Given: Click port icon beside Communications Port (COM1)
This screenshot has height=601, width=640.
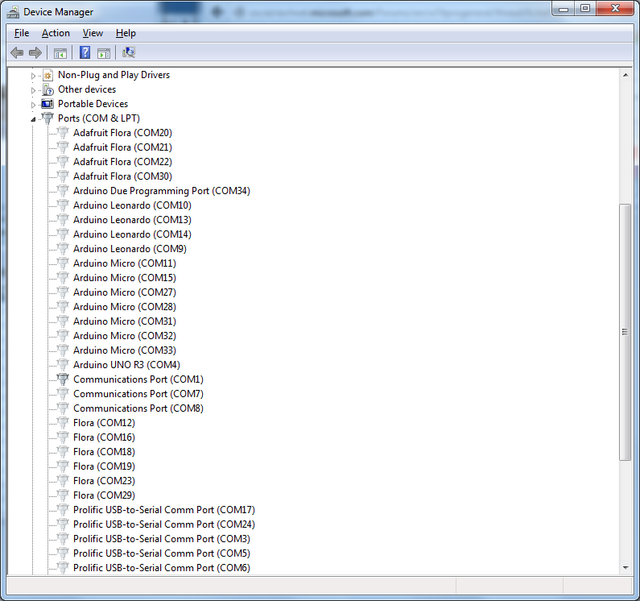Looking at the screenshot, I should 63,379.
